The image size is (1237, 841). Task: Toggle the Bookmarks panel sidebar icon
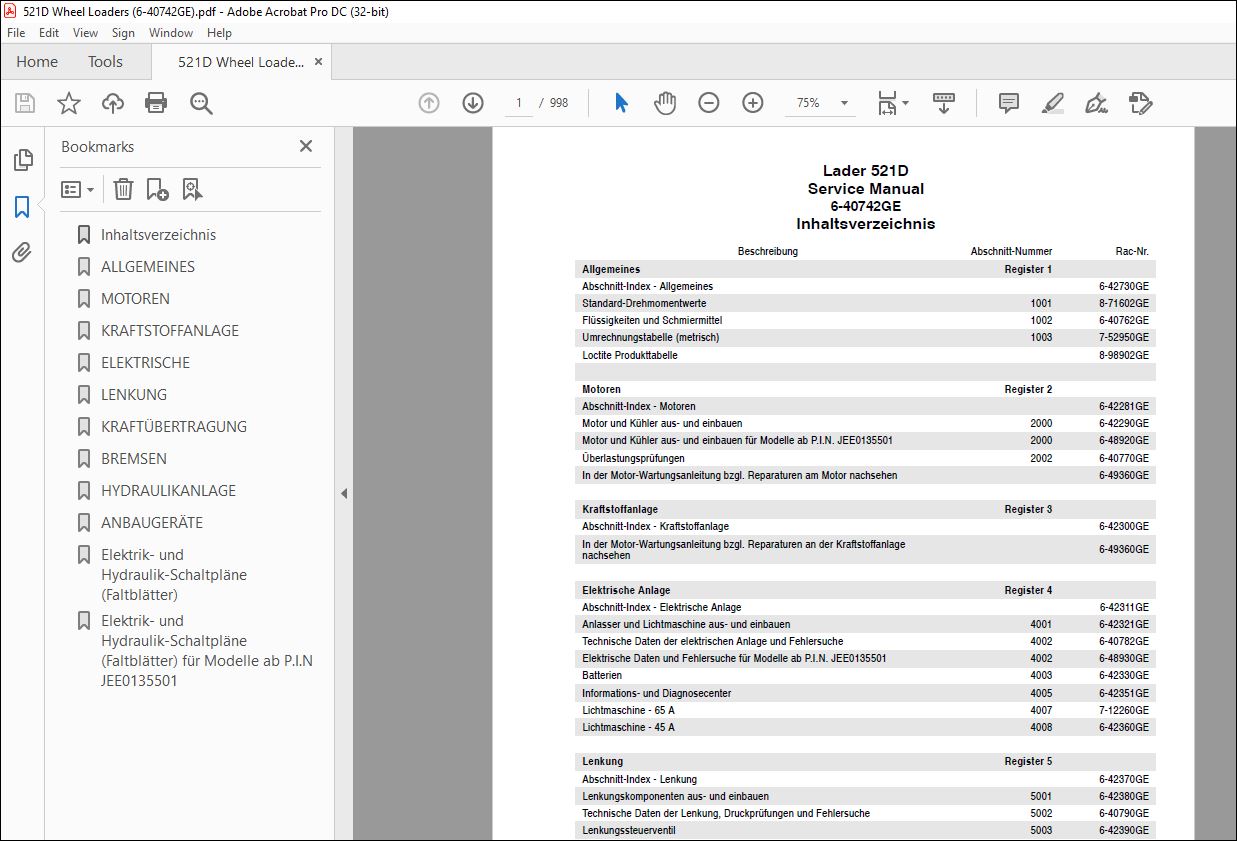pyautogui.click(x=22, y=207)
